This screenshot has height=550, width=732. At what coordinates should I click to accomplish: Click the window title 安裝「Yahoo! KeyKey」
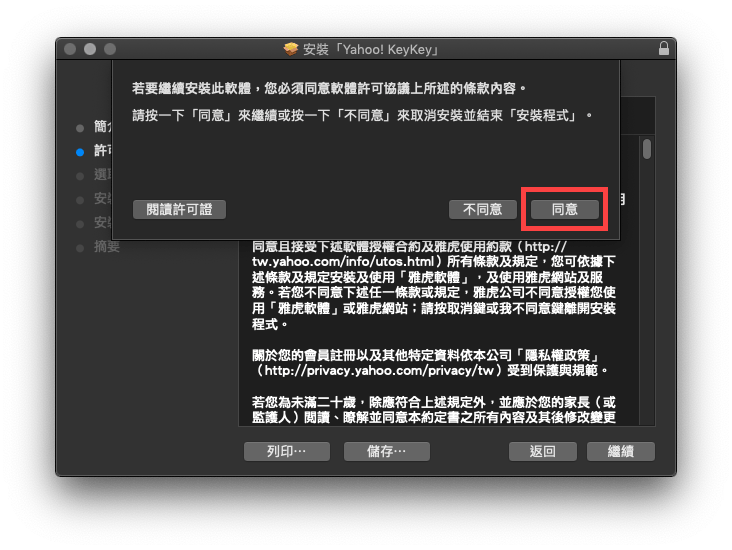tap(371, 49)
